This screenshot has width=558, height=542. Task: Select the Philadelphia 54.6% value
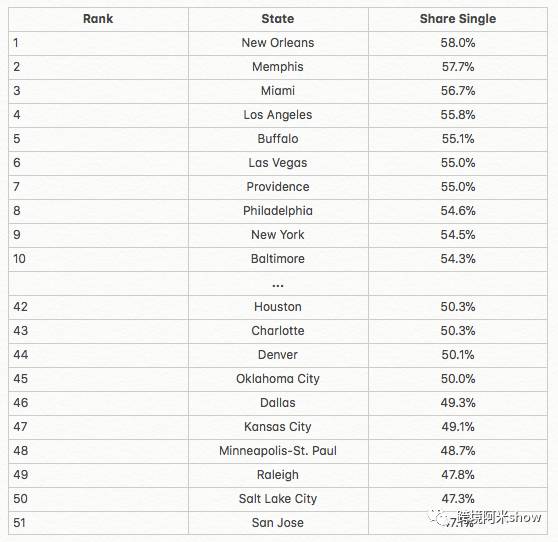coord(458,211)
